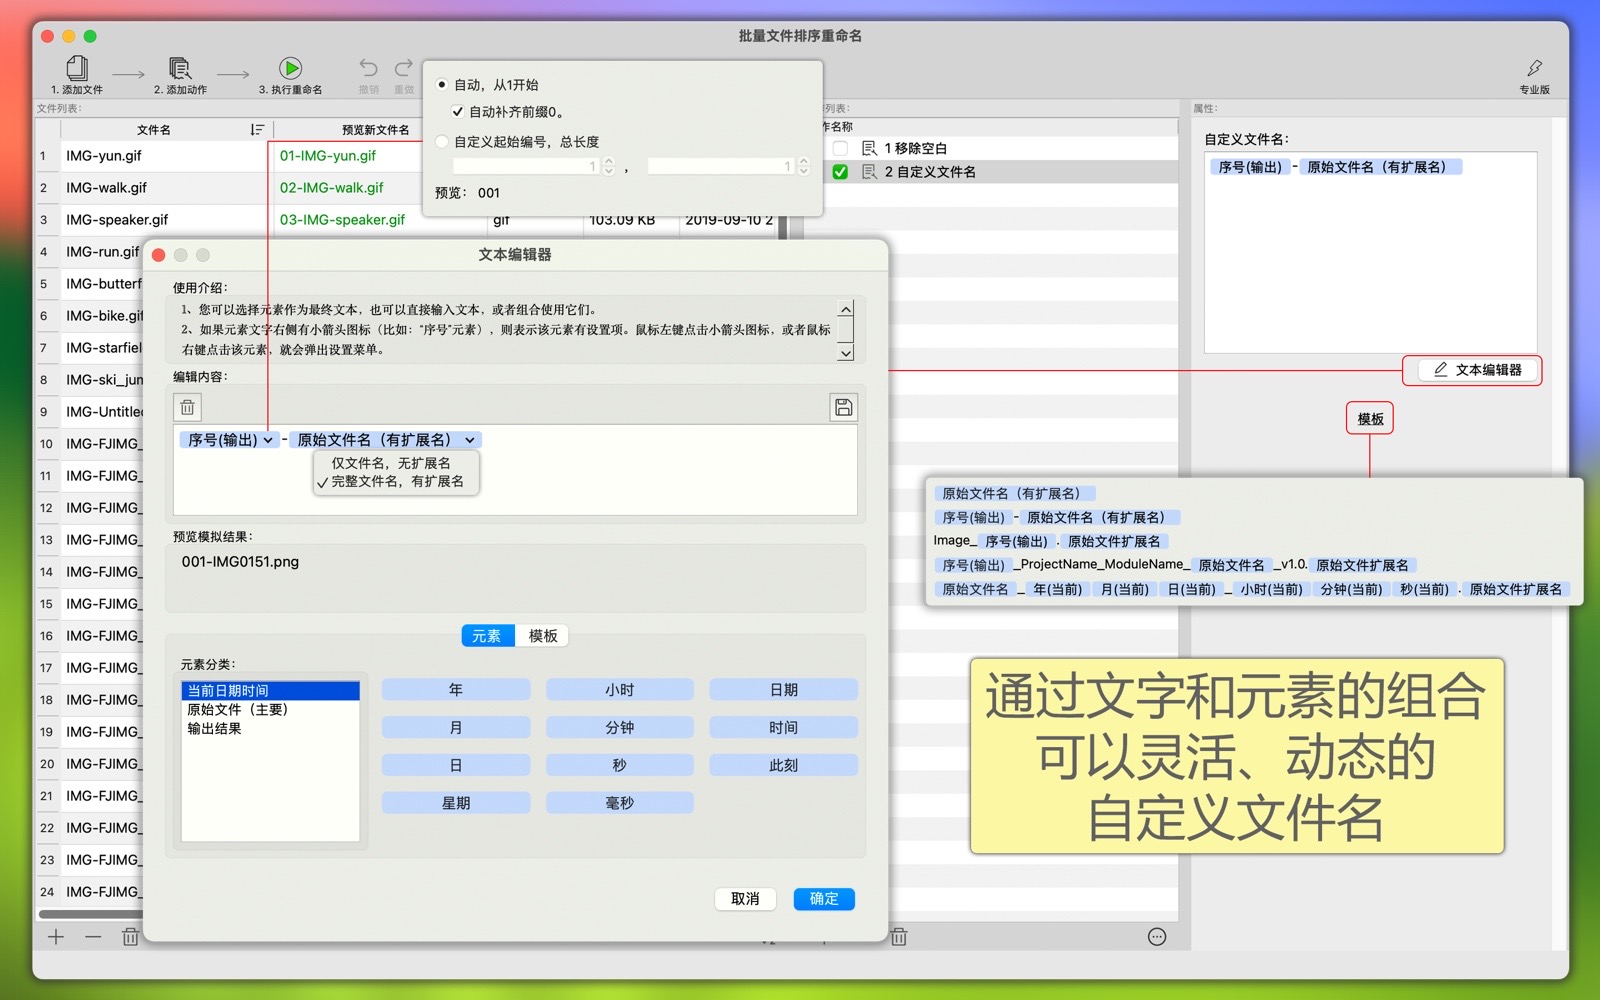The height and width of the screenshot is (1000, 1600).
Task: Click the 确定 button
Action: (x=824, y=899)
